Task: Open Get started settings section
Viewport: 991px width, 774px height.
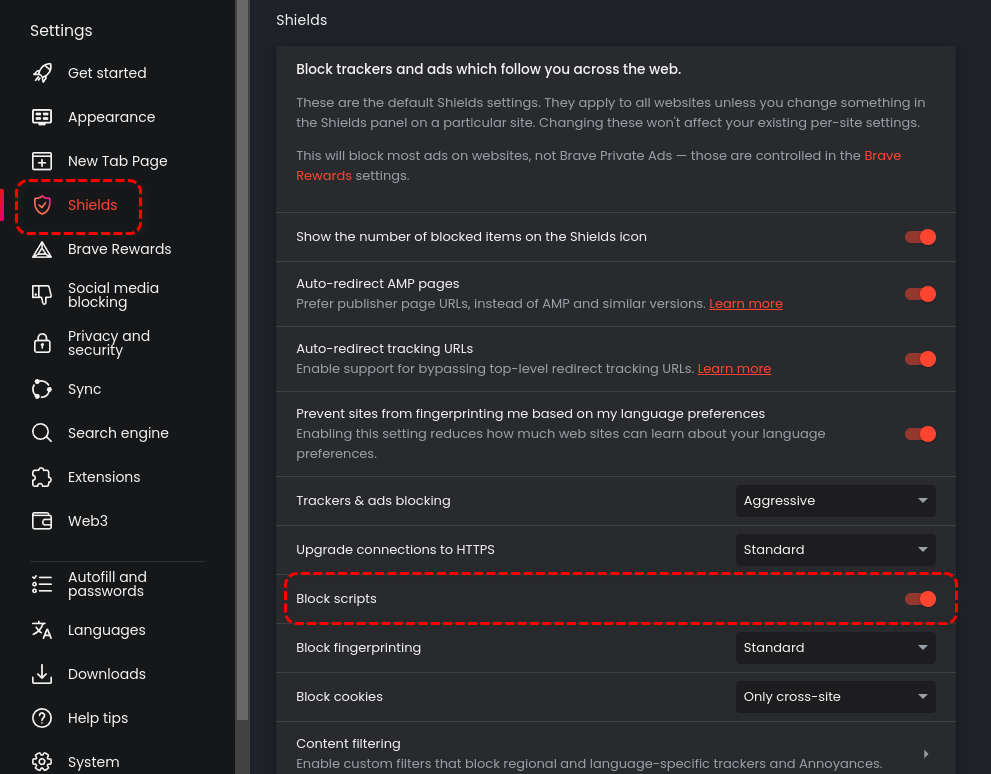Action: pos(107,73)
